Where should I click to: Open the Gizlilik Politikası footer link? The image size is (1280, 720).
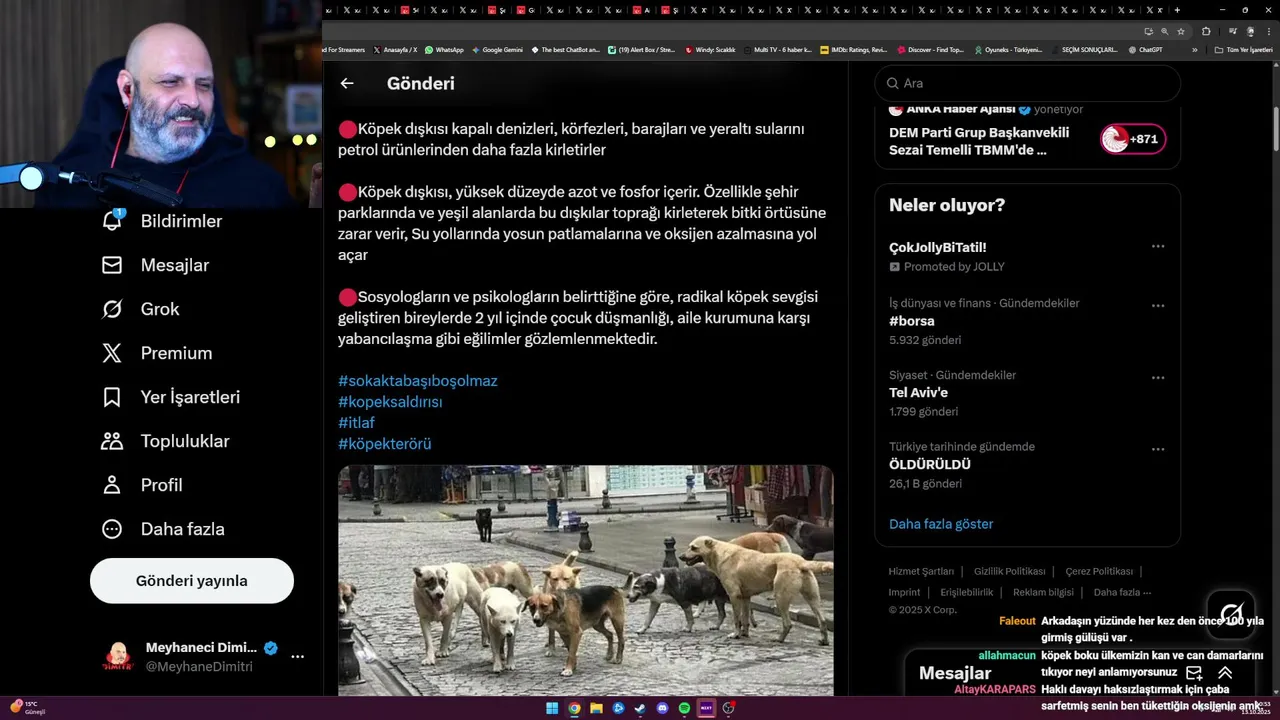pyautogui.click(x=1009, y=572)
